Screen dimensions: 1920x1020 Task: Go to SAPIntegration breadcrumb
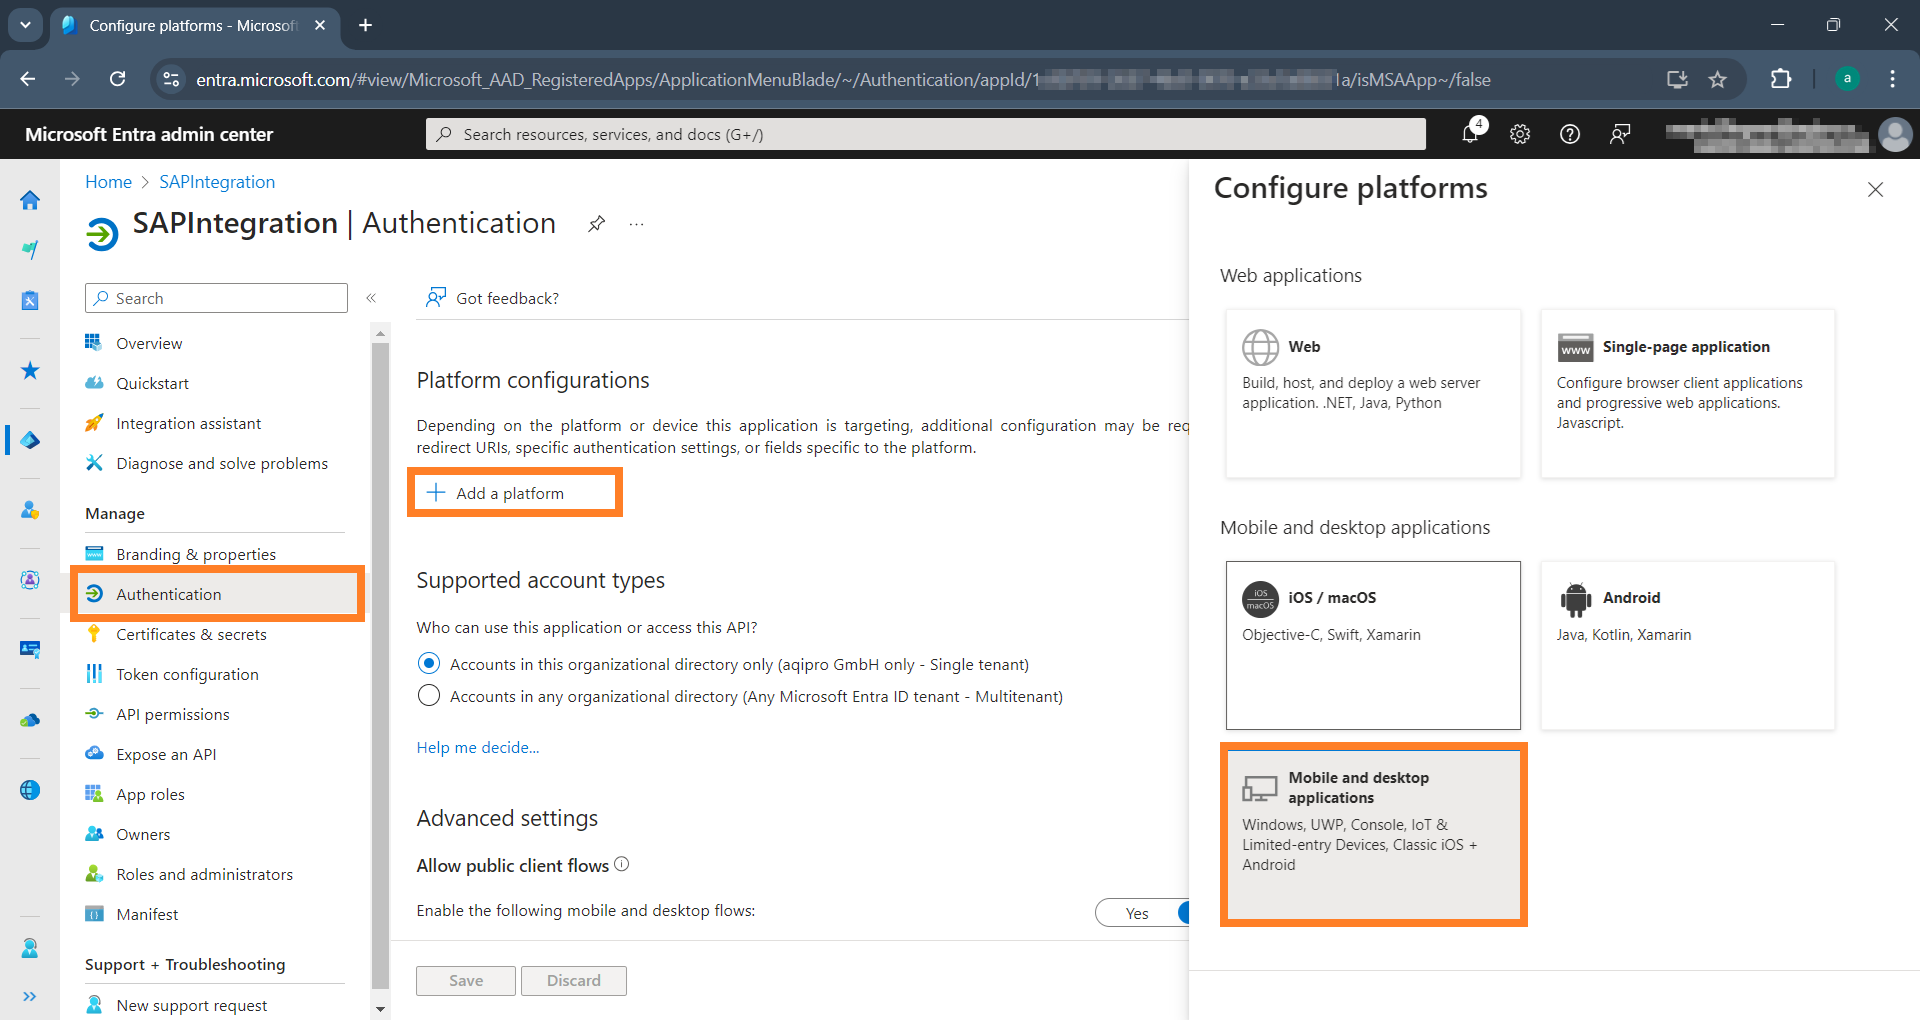point(217,182)
